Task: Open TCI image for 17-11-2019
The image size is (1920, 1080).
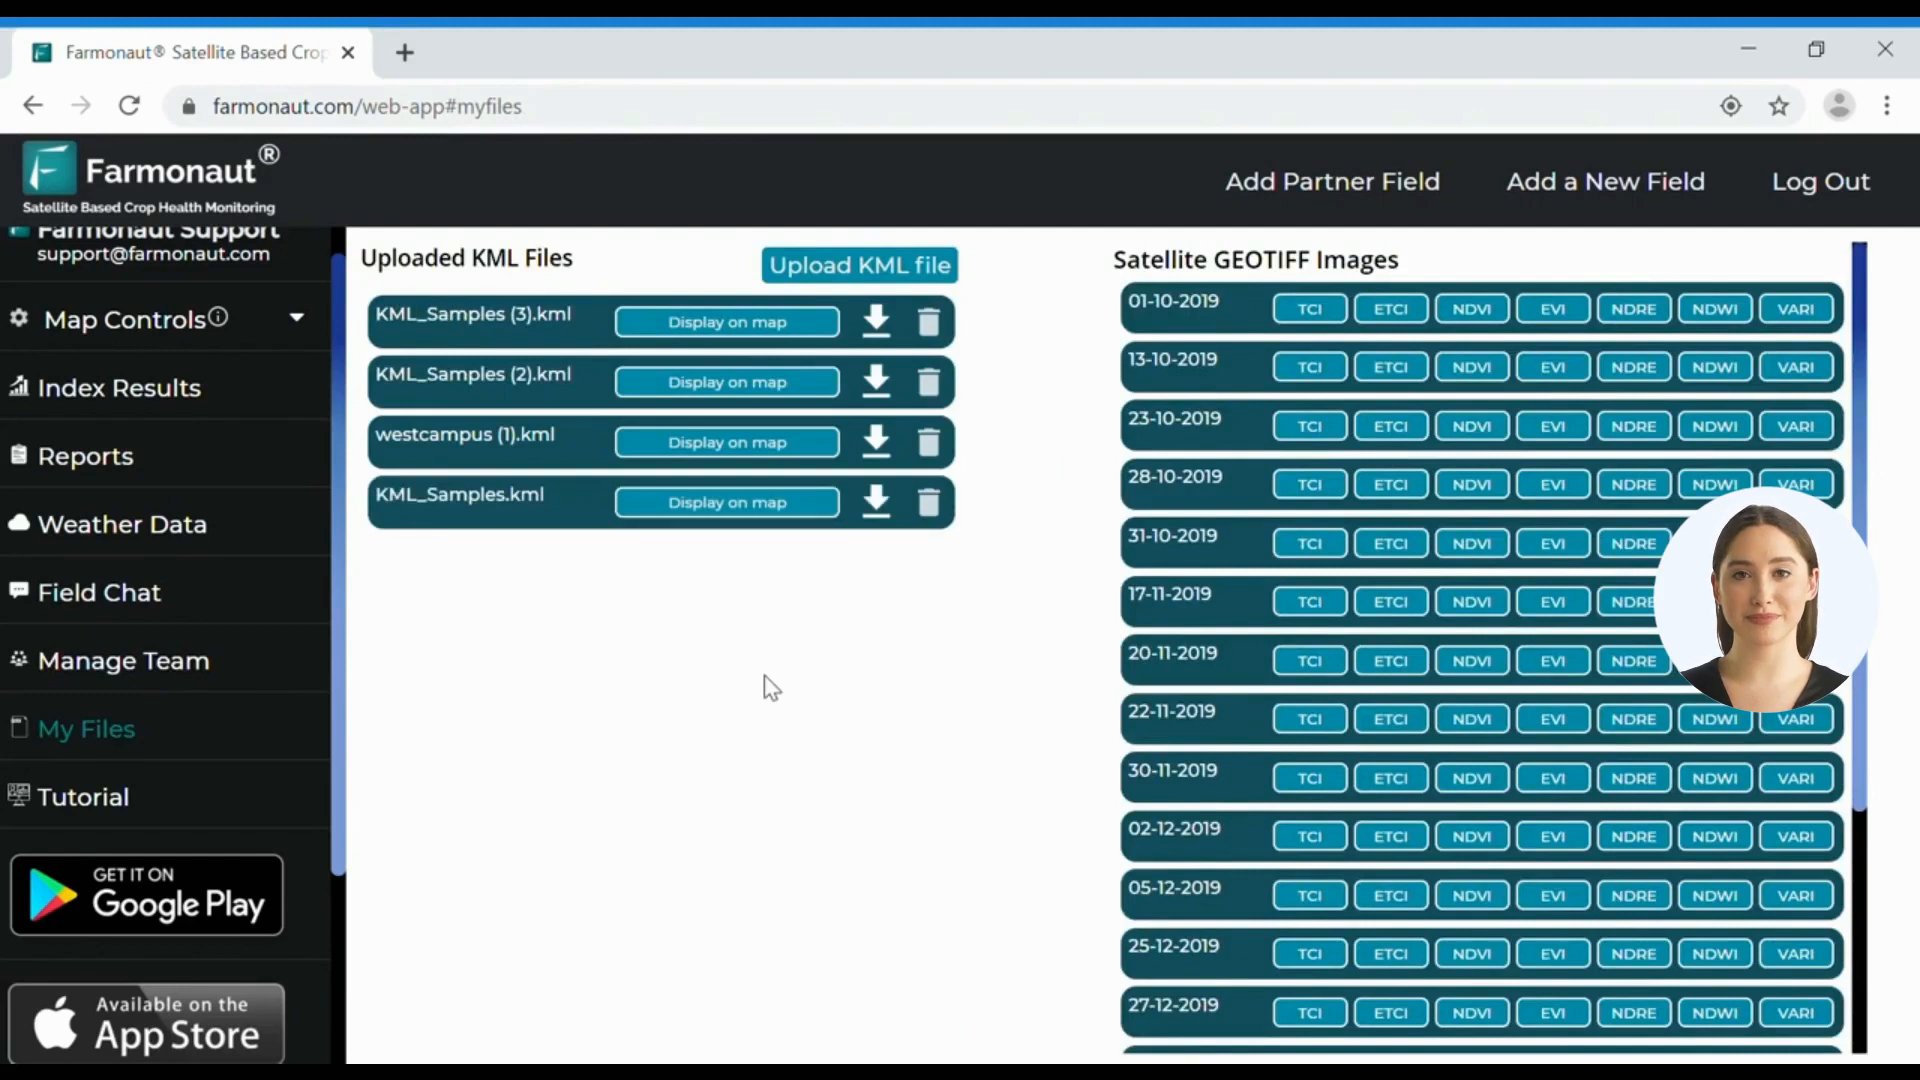Action: pyautogui.click(x=1309, y=602)
